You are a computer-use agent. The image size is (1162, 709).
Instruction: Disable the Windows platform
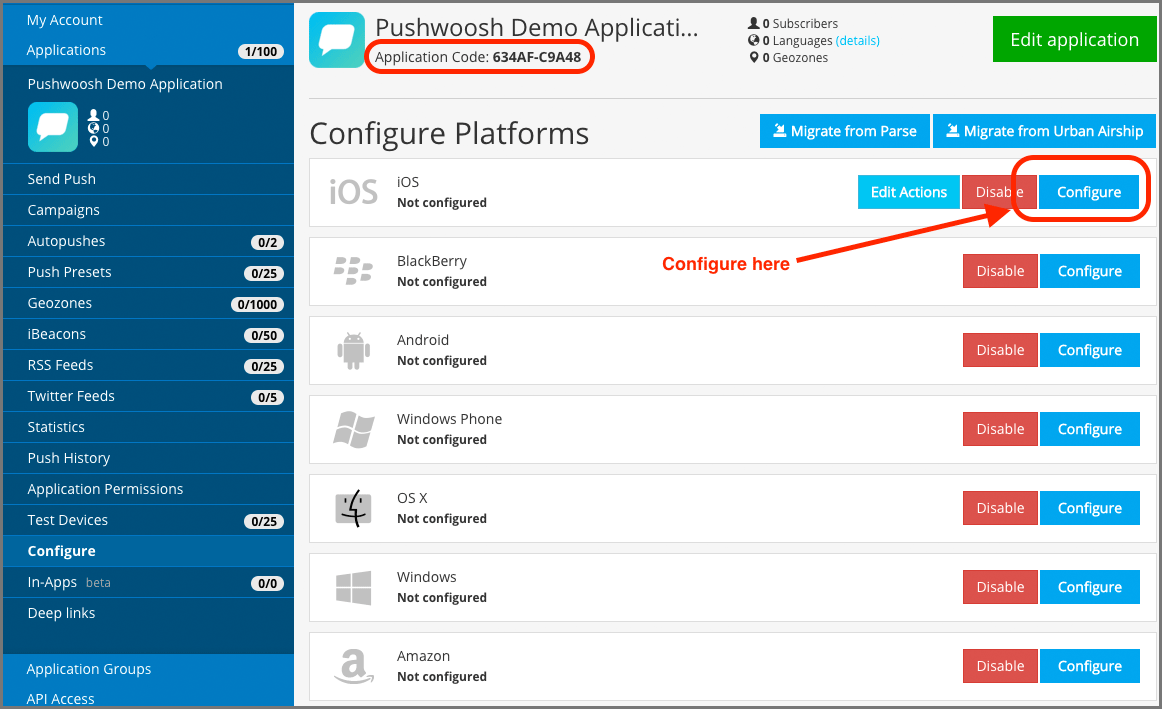click(1000, 587)
